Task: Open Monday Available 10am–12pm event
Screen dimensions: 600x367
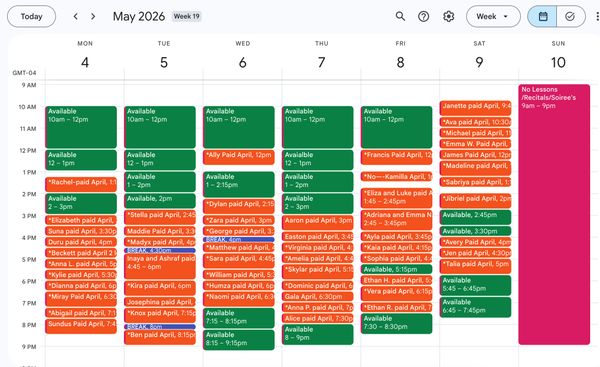Action: point(81,127)
